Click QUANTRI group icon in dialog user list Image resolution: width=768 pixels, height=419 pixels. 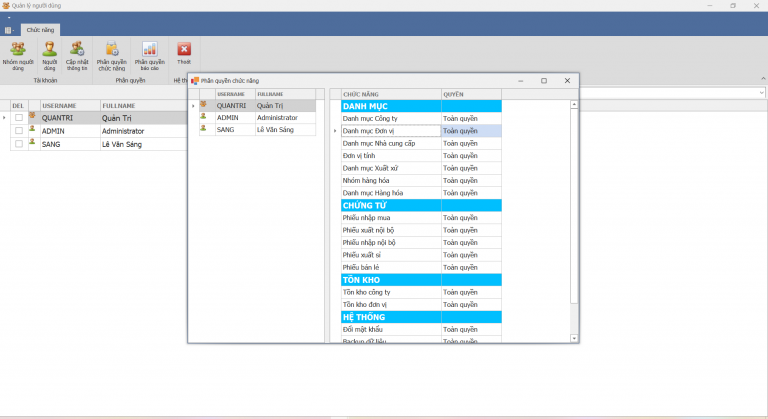click(204, 105)
